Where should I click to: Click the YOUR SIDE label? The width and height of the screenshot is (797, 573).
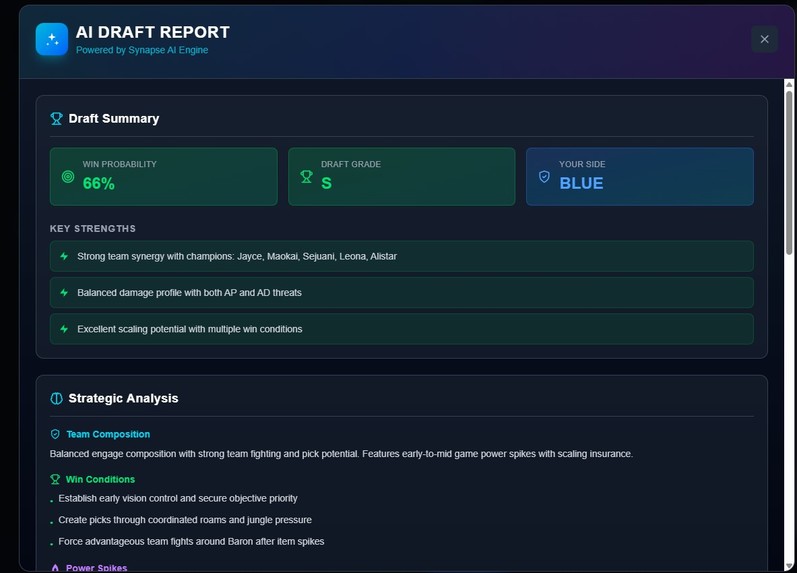tap(582, 164)
